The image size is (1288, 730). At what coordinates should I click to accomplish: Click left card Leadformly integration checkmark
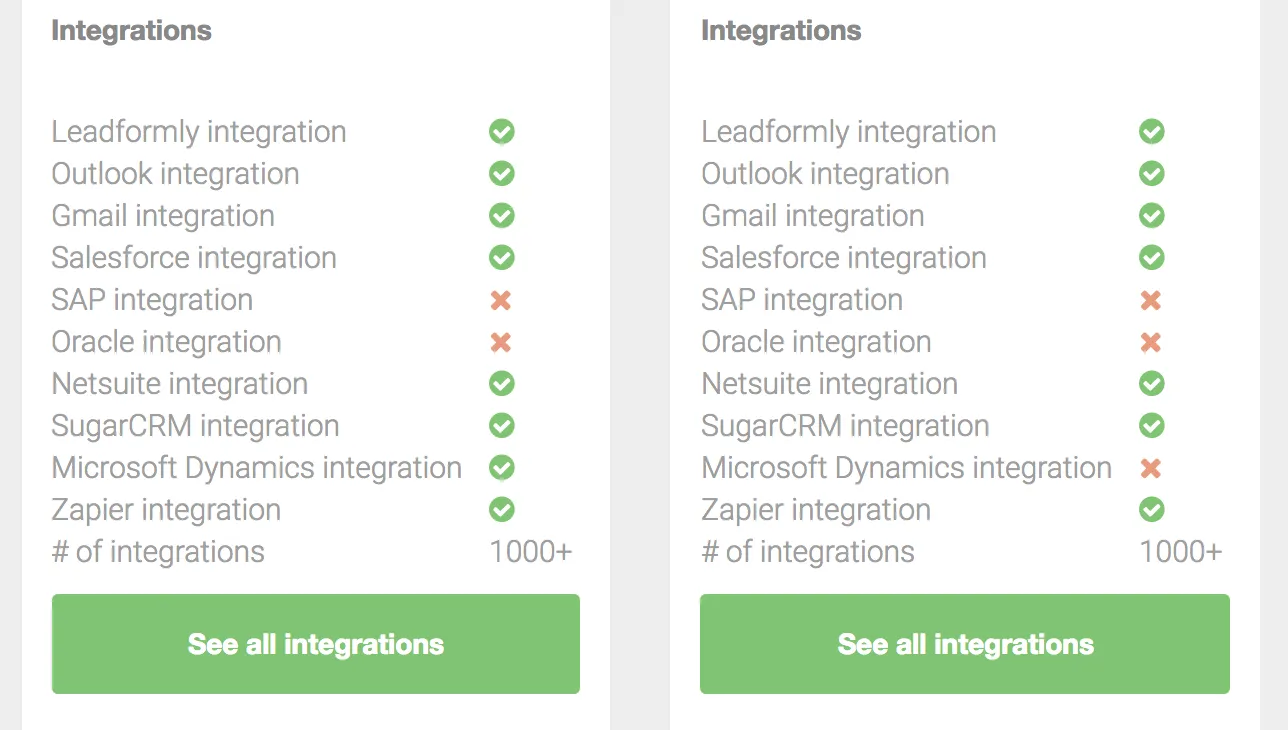pos(501,131)
